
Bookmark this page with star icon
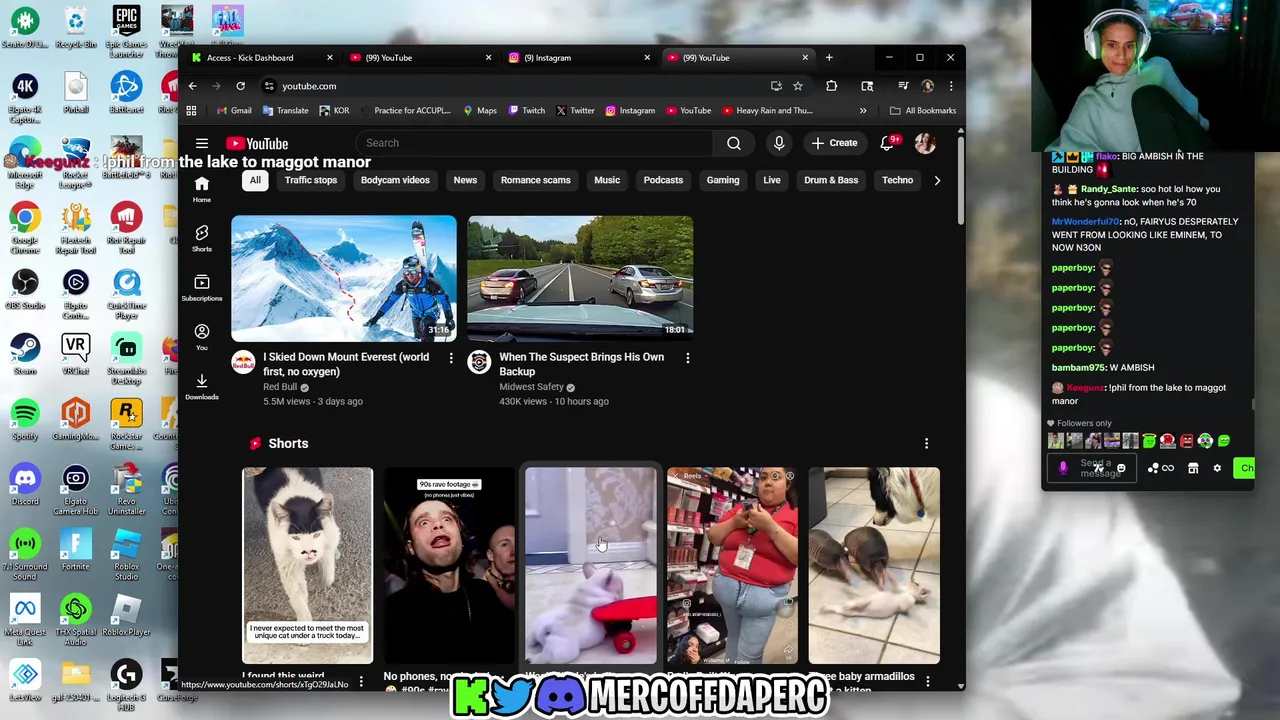point(798,86)
